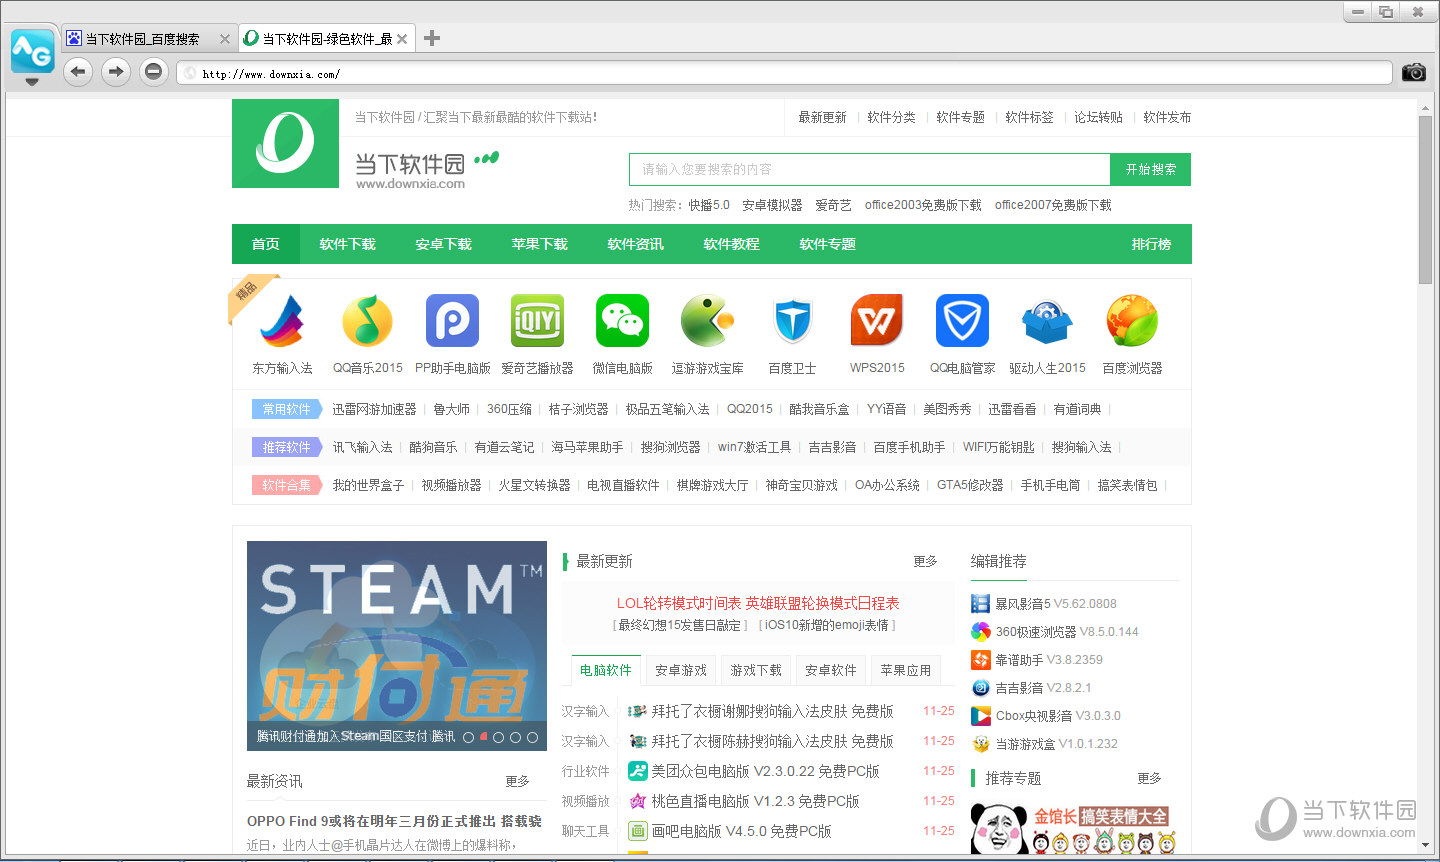Click the 搞笑表情大全 topic thumbnail

(1073, 828)
